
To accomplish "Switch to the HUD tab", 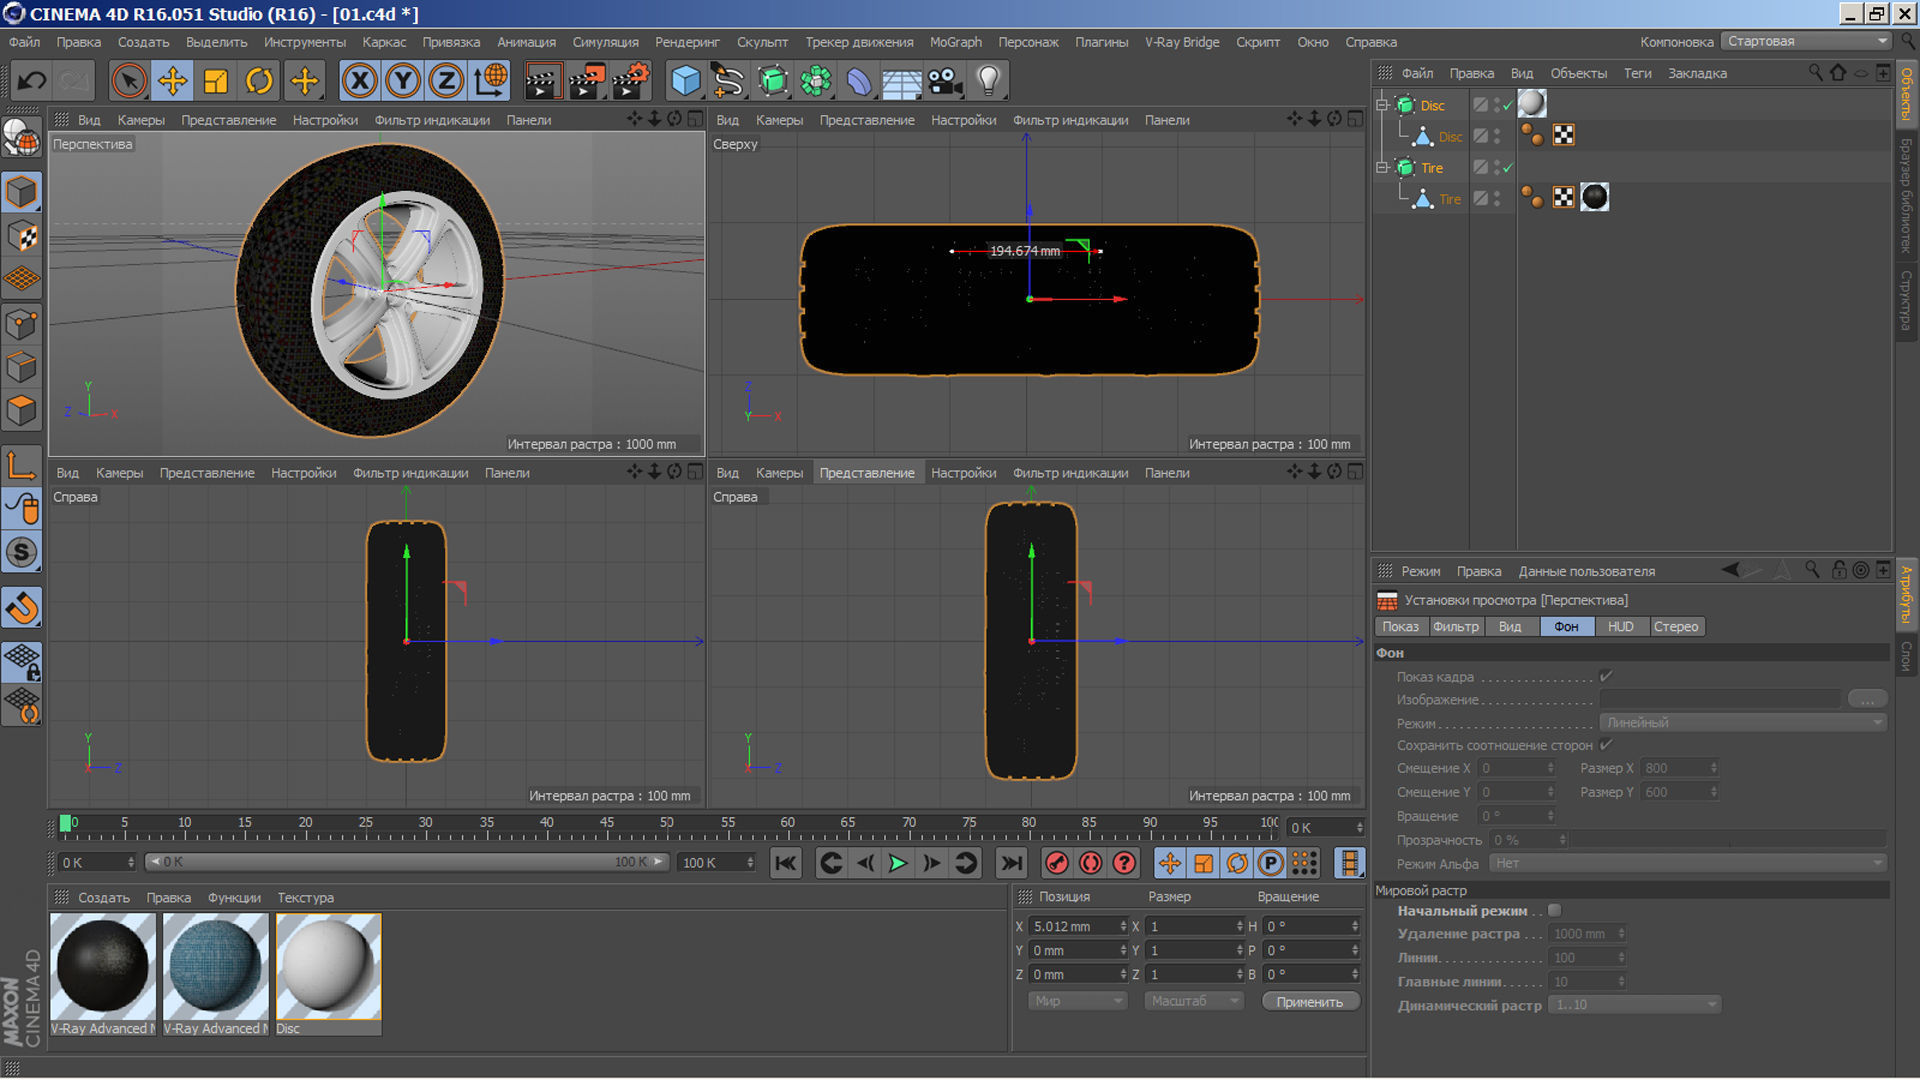I will [1620, 627].
